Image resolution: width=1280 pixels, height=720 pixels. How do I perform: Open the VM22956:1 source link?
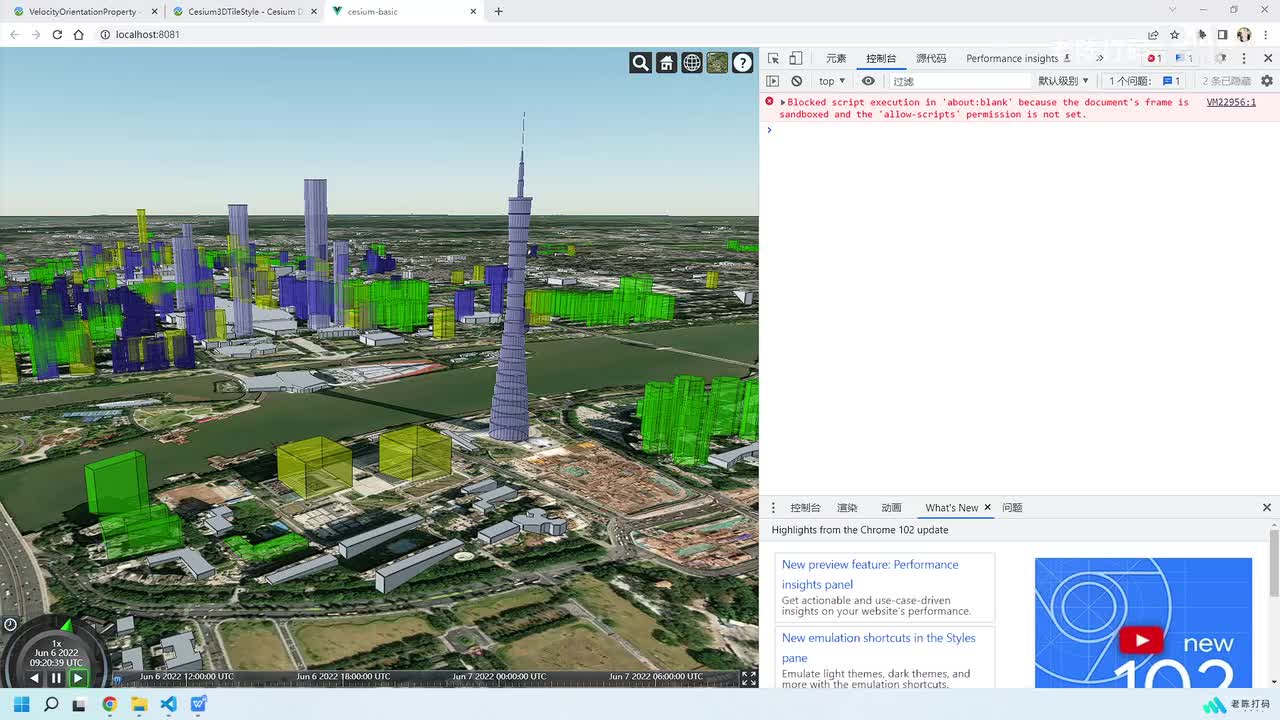click(x=1231, y=102)
